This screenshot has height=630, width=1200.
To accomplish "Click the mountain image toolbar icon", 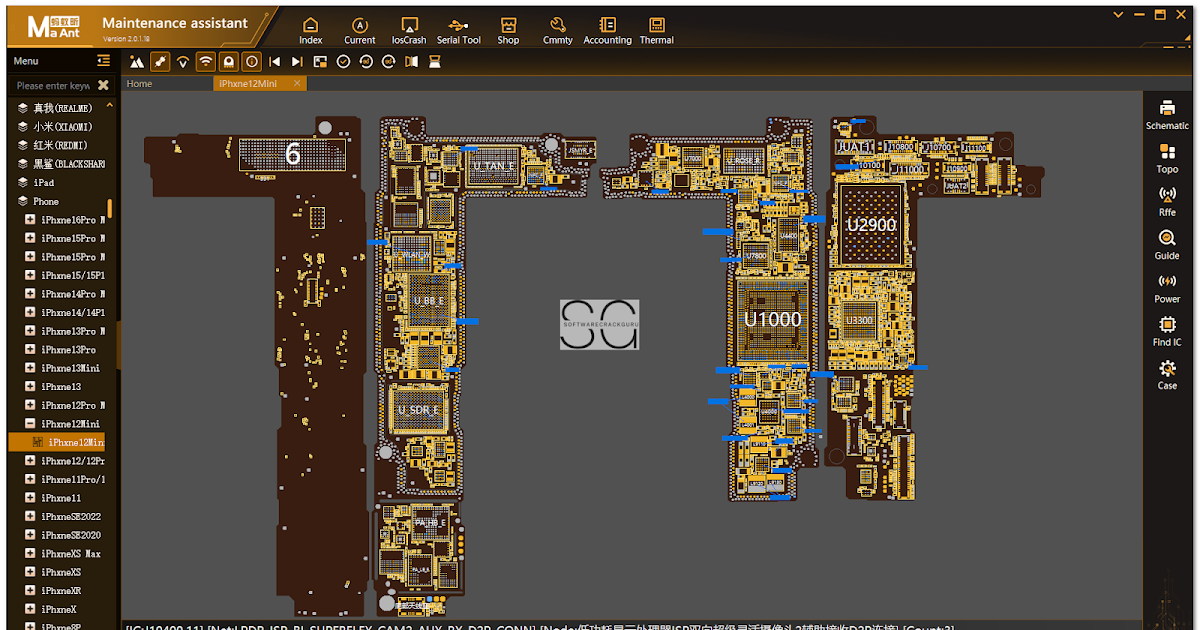I will pos(138,61).
